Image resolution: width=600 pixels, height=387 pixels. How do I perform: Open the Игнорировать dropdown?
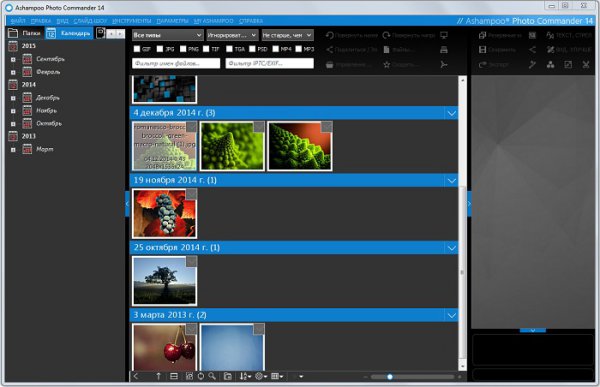[232, 35]
